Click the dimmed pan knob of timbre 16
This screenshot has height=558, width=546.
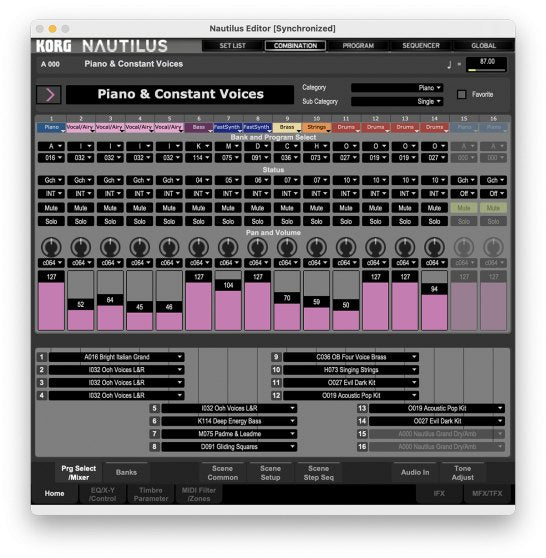(493, 247)
